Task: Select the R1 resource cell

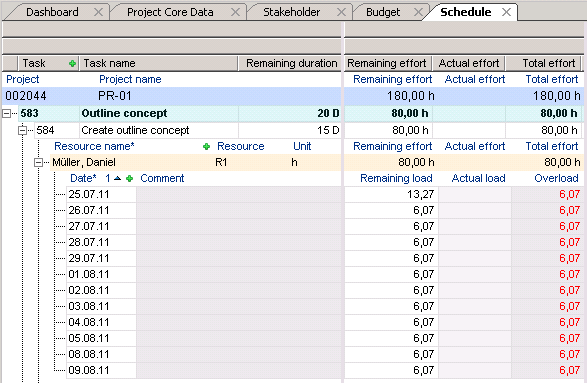Action: point(221,162)
